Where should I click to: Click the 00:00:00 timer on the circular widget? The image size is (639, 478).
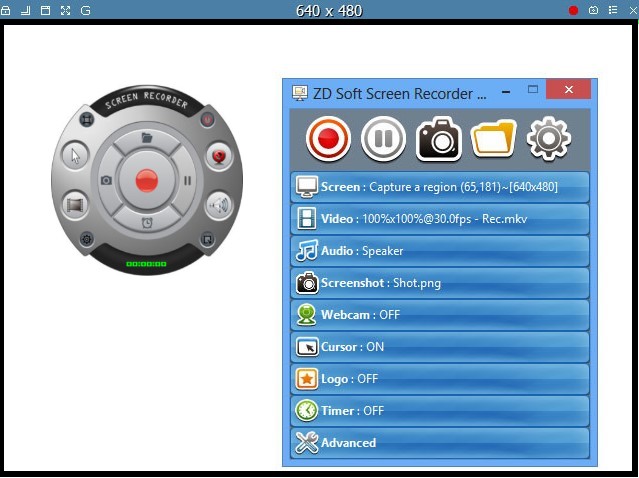(146, 264)
